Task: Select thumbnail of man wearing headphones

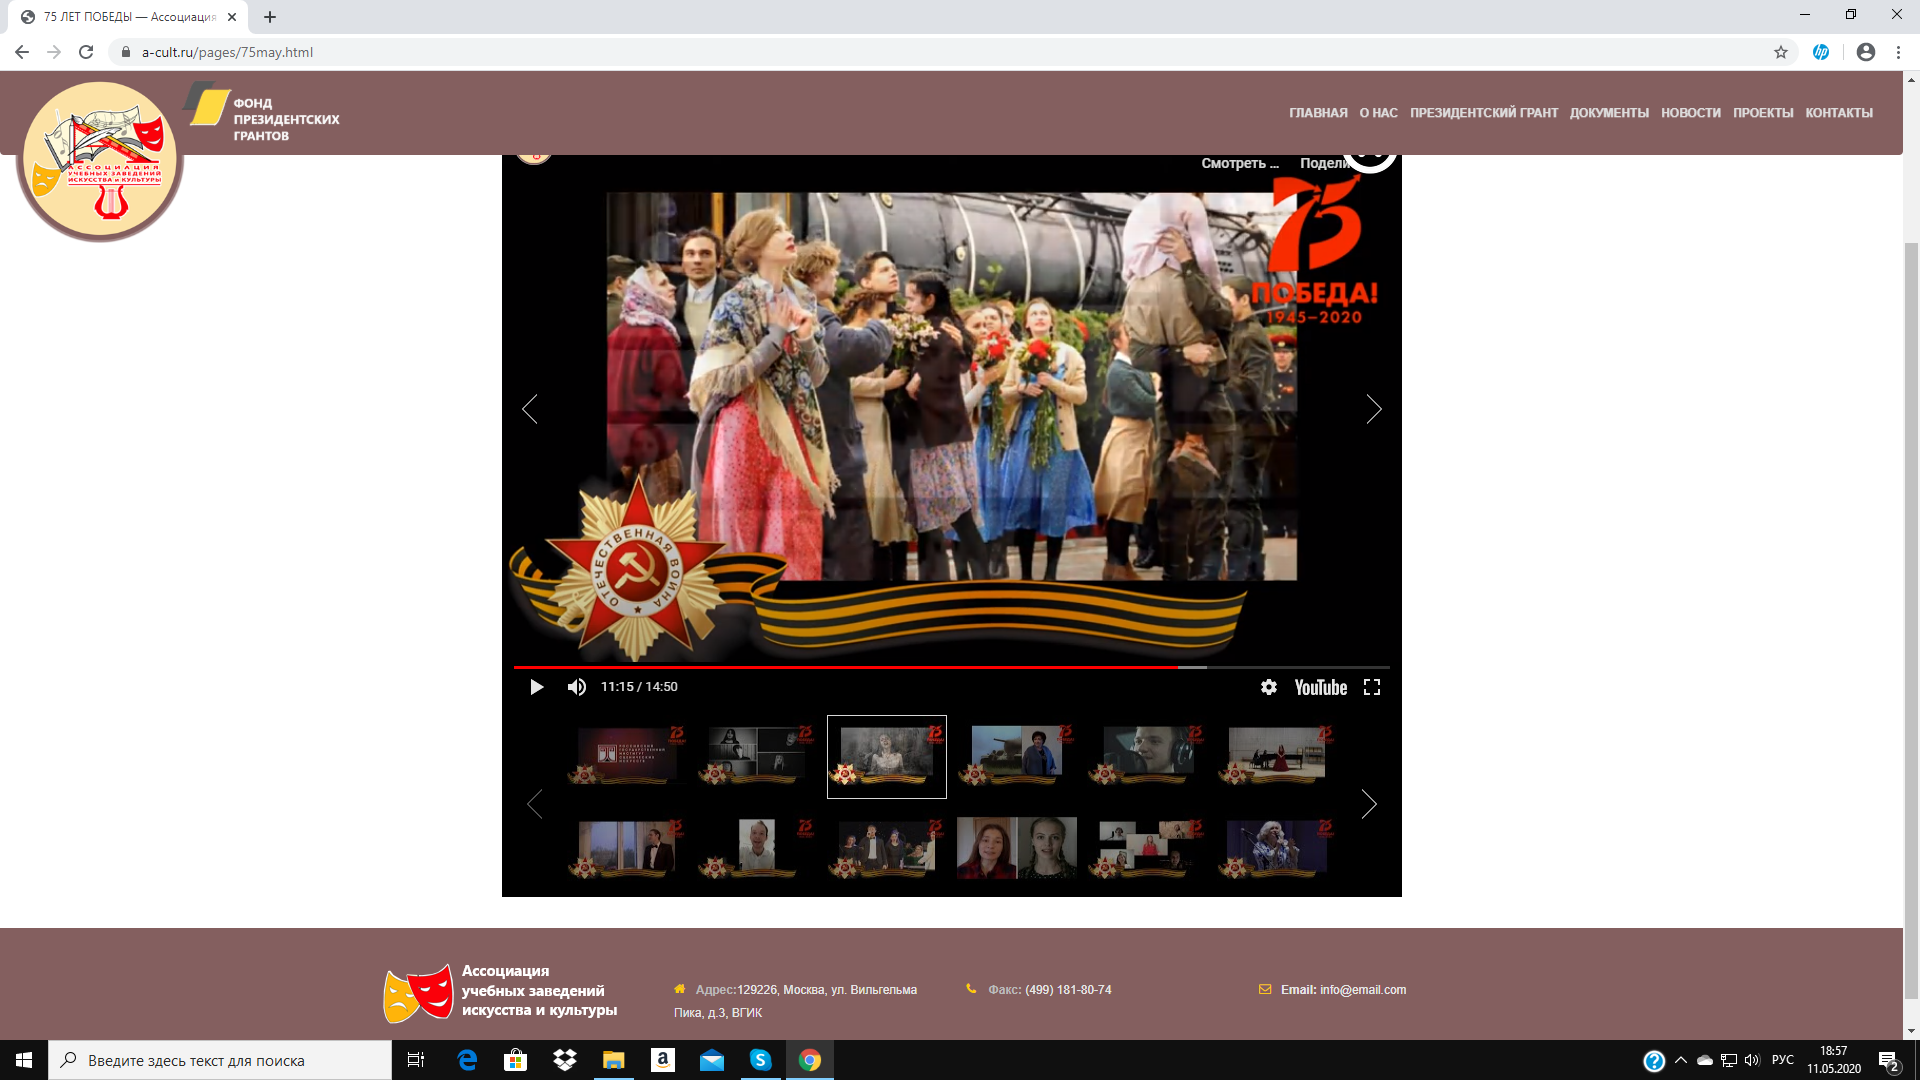Action: 1147,756
